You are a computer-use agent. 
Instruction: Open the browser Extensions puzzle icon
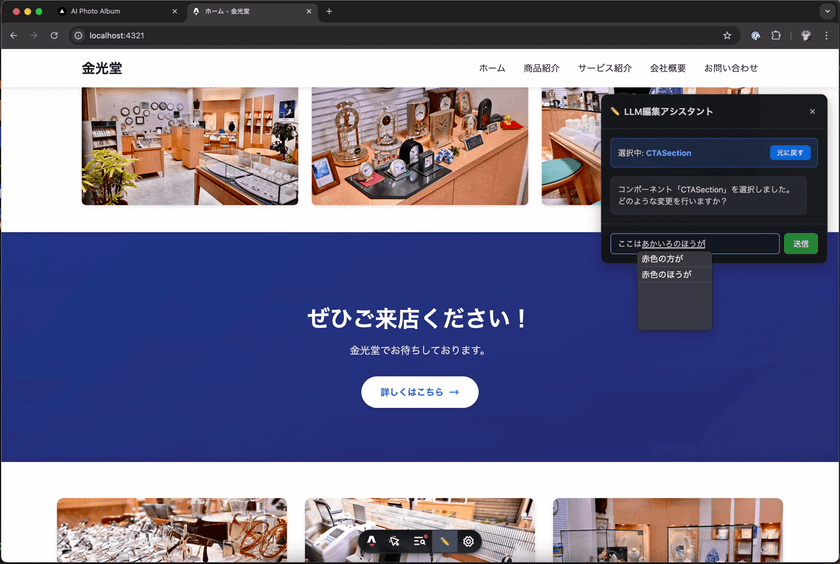776,35
